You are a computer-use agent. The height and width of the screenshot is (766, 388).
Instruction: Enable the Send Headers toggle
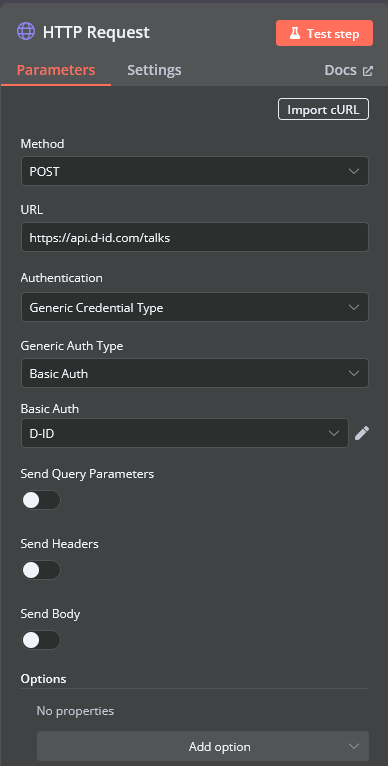click(x=41, y=570)
